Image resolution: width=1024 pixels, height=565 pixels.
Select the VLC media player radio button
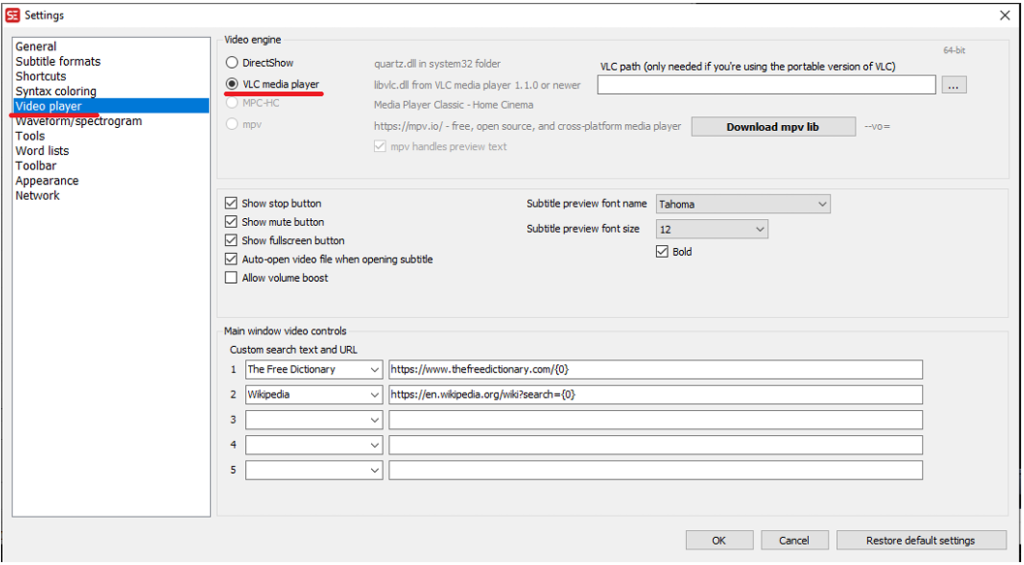pos(232,84)
